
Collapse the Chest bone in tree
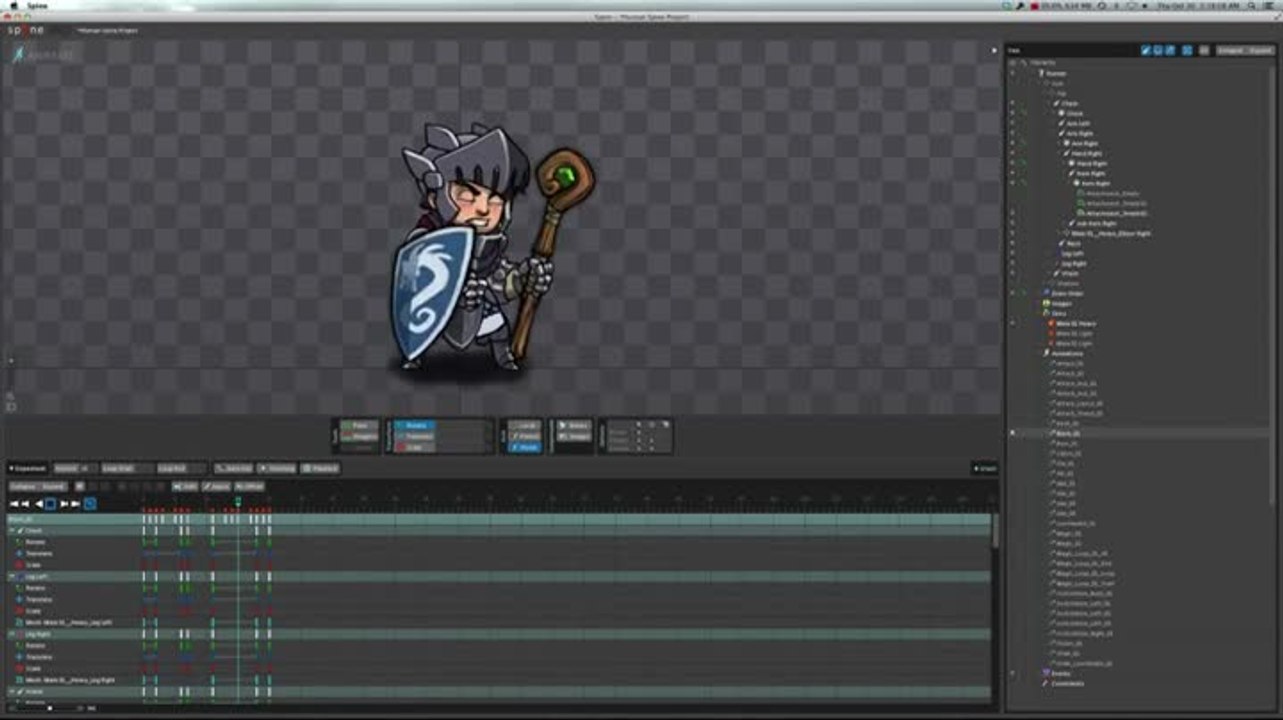pyautogui.click(x=1050, y=103)
